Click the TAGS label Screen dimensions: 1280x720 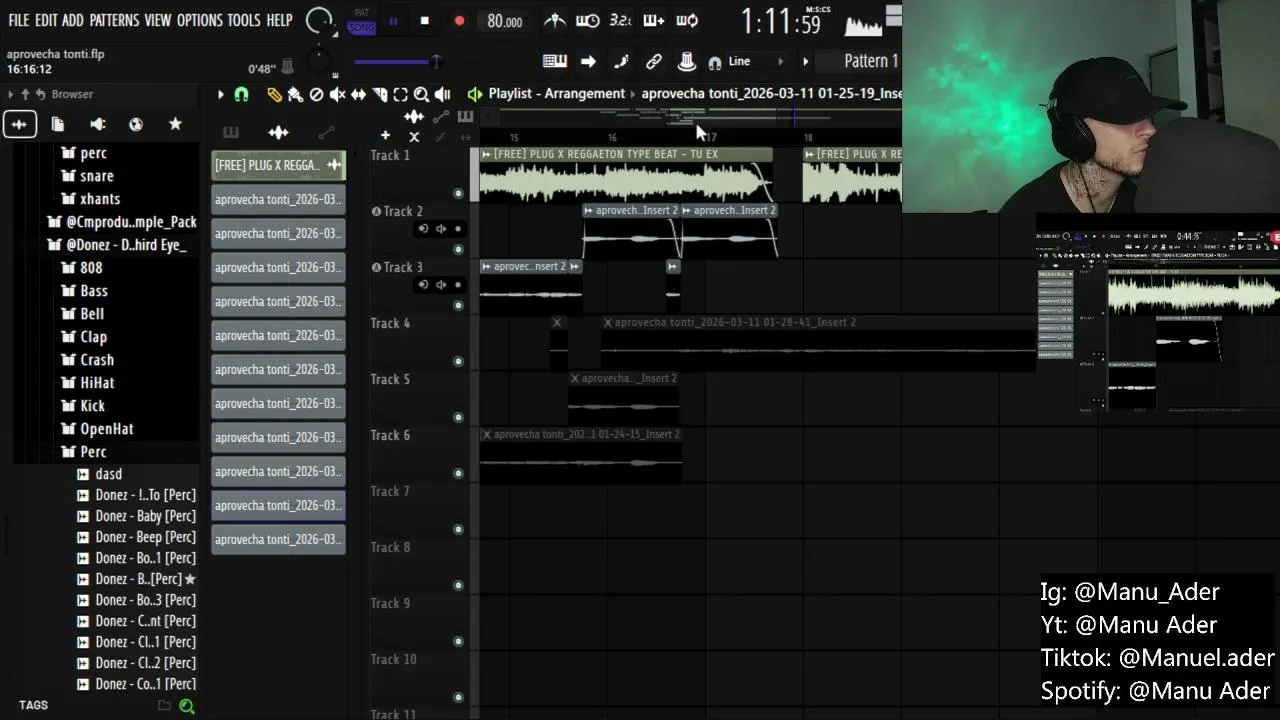point(33,705)
